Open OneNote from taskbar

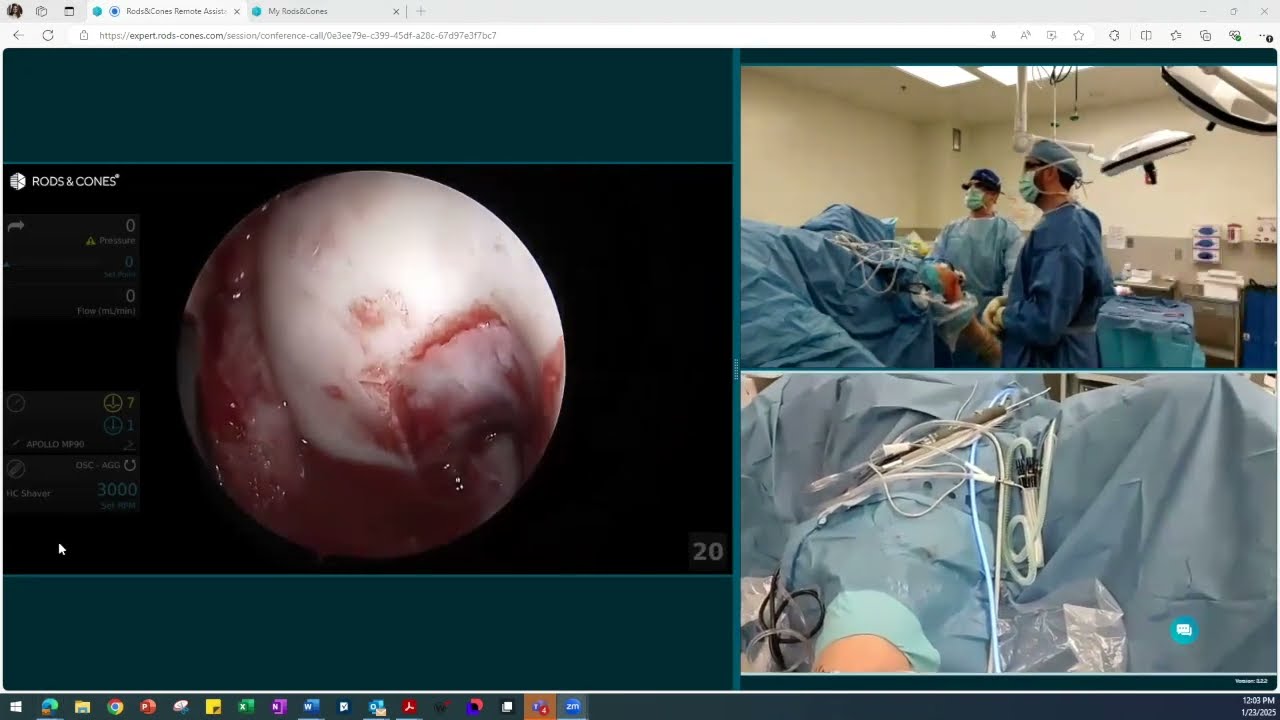(x=278, y=707)
